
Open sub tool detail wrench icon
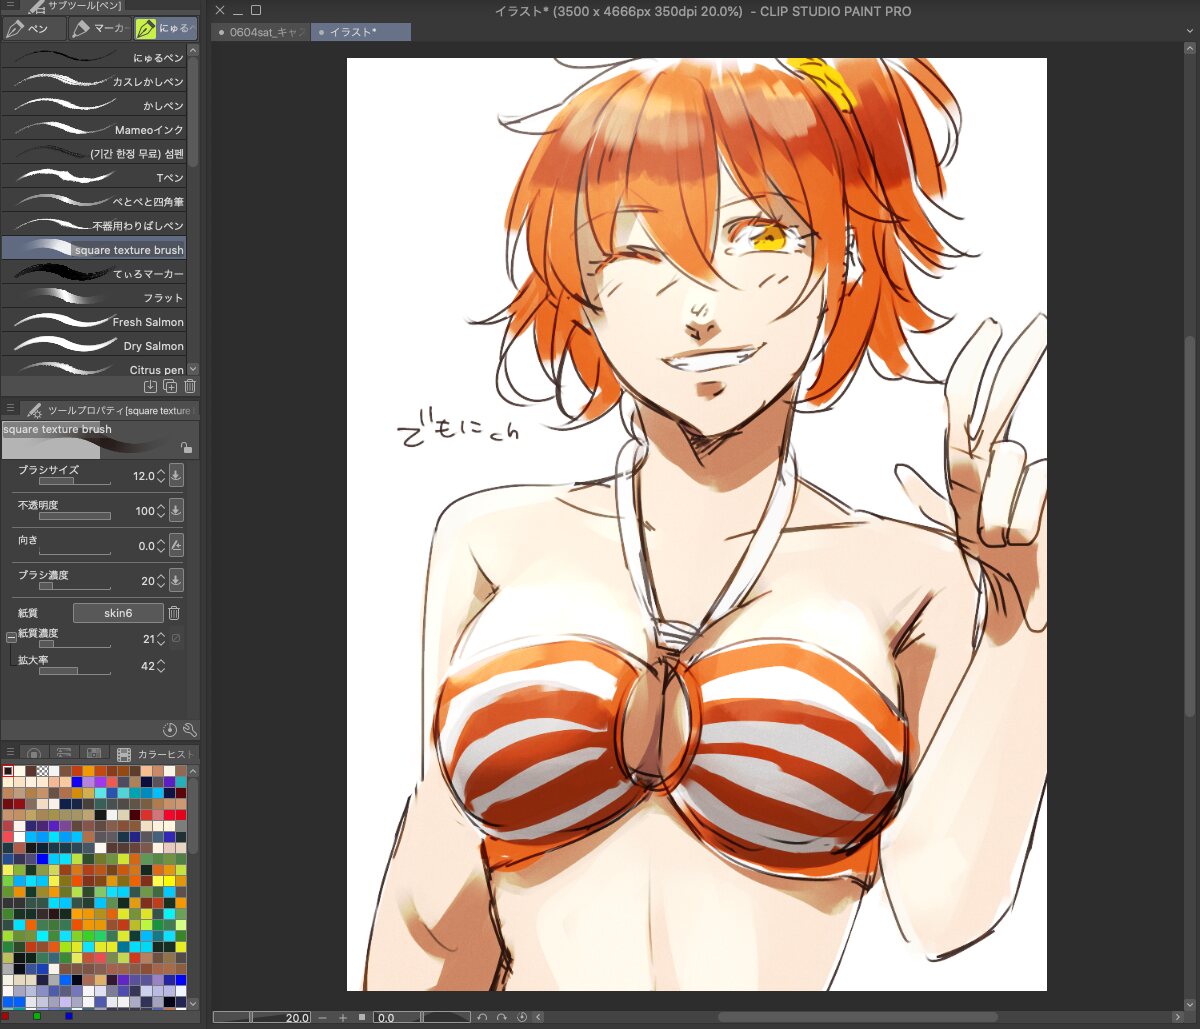(190, 730)
